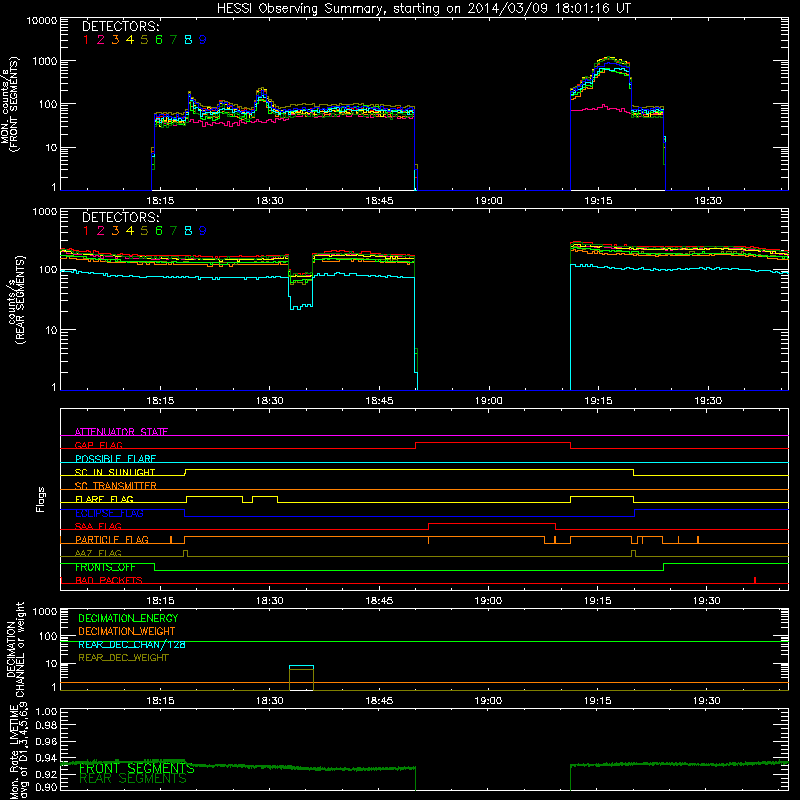
Task: Click the FLARE_FLAG label
Action: 104,499
